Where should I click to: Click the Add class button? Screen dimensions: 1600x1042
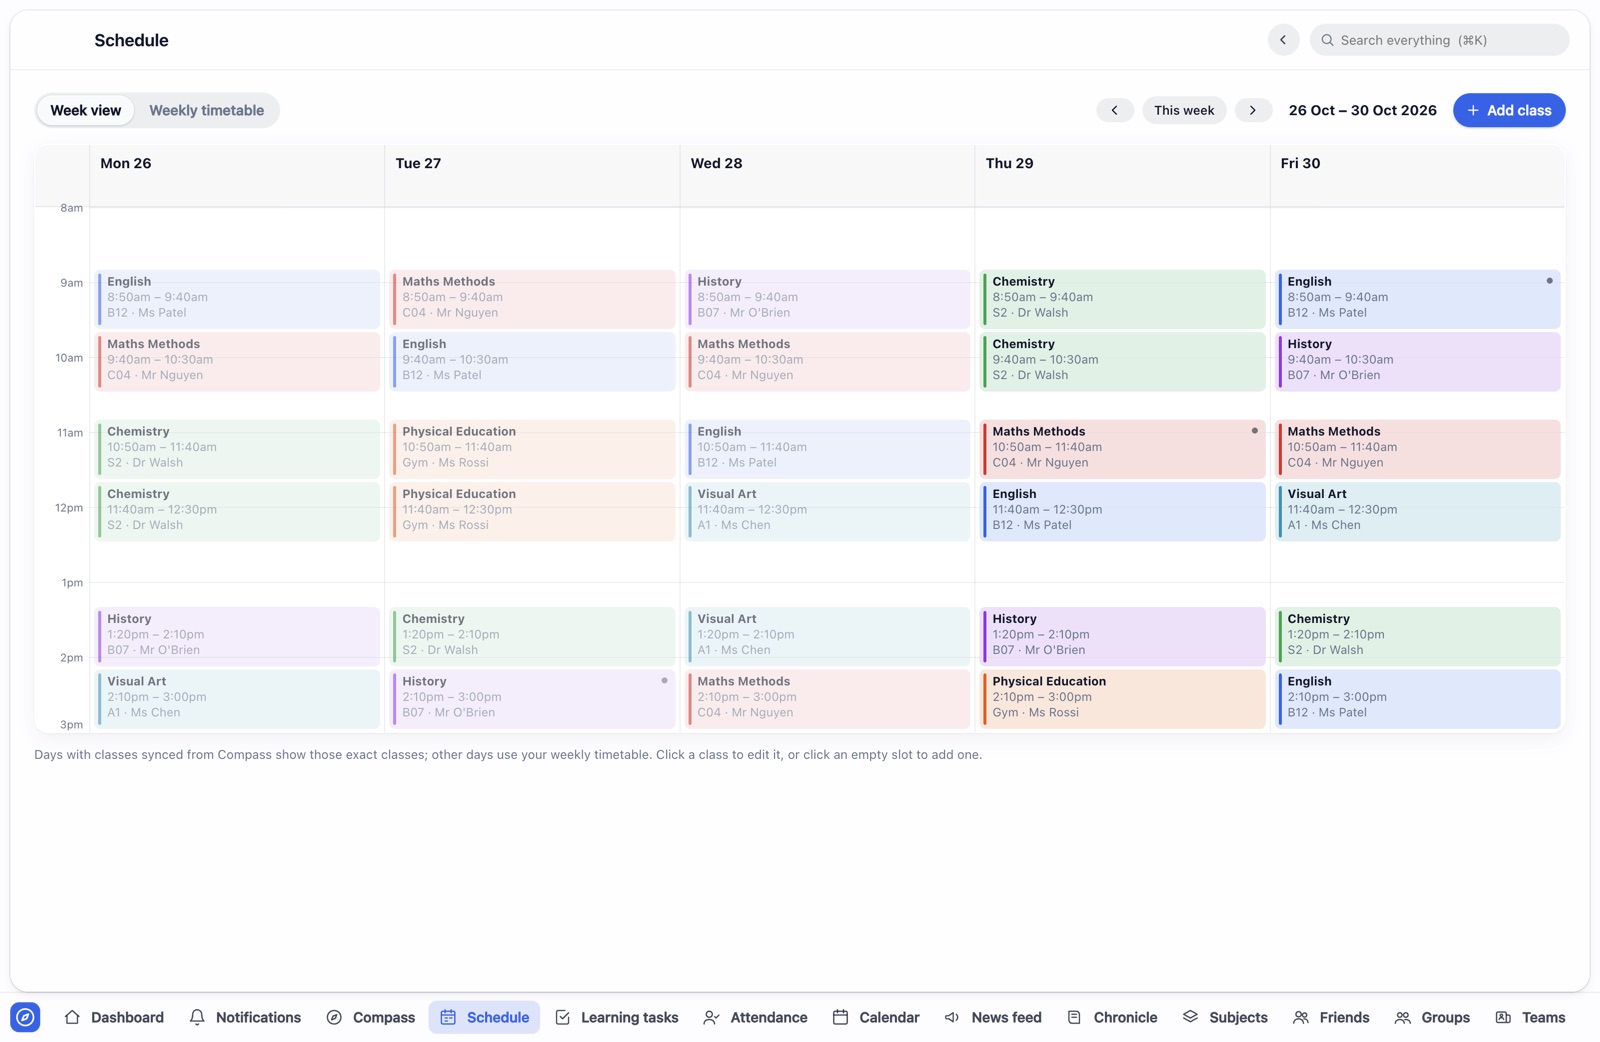point(1509,110)
